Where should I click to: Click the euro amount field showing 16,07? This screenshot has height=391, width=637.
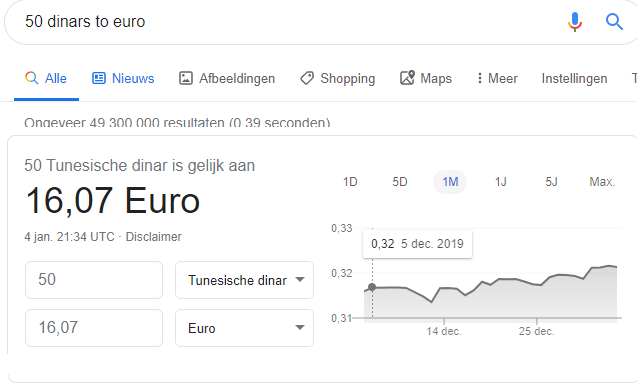tap(94, 328)
